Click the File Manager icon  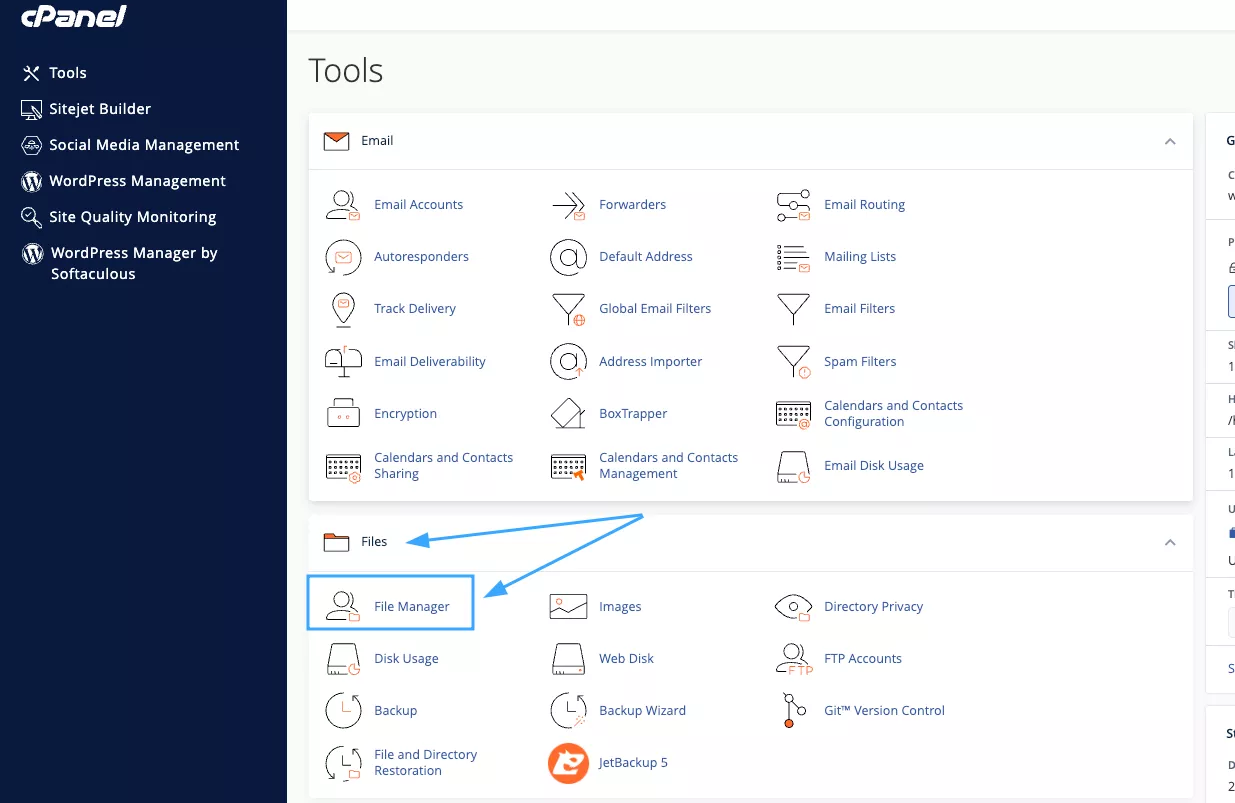[343, 606]
